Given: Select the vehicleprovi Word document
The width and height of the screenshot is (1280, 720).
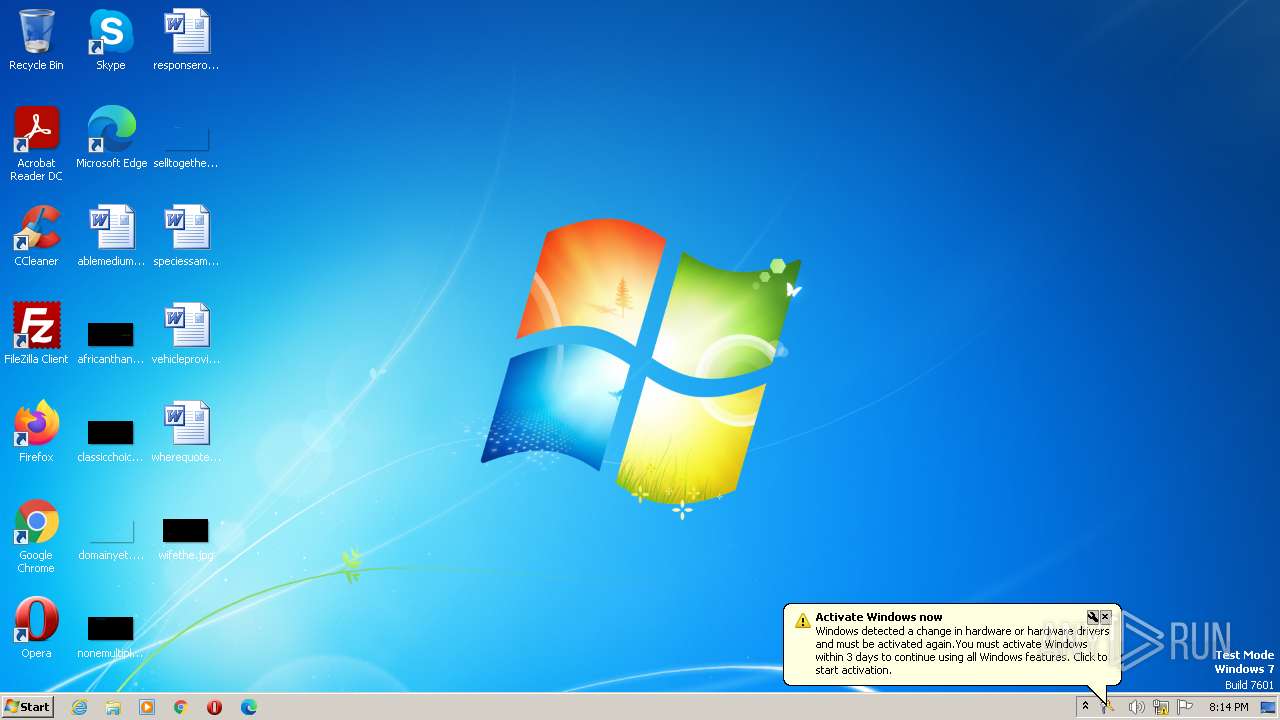Looking at the screenshot, I should [186, 334].
